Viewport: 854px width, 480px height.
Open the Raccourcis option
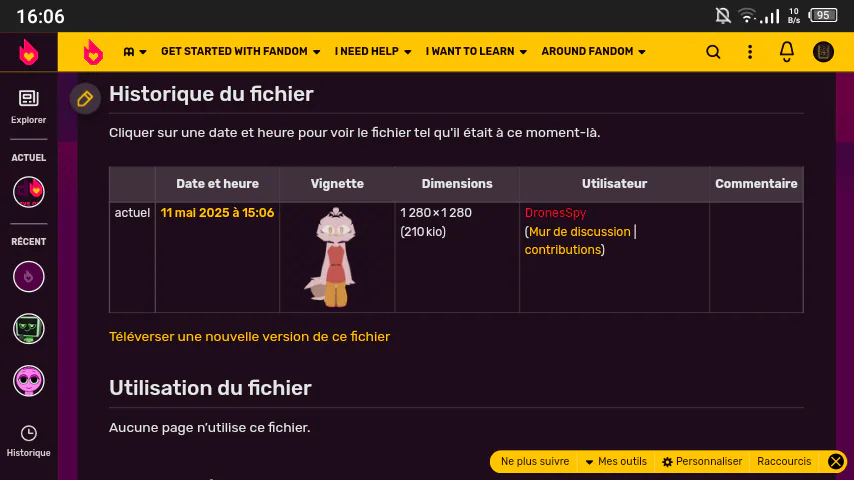pos(784,461)
